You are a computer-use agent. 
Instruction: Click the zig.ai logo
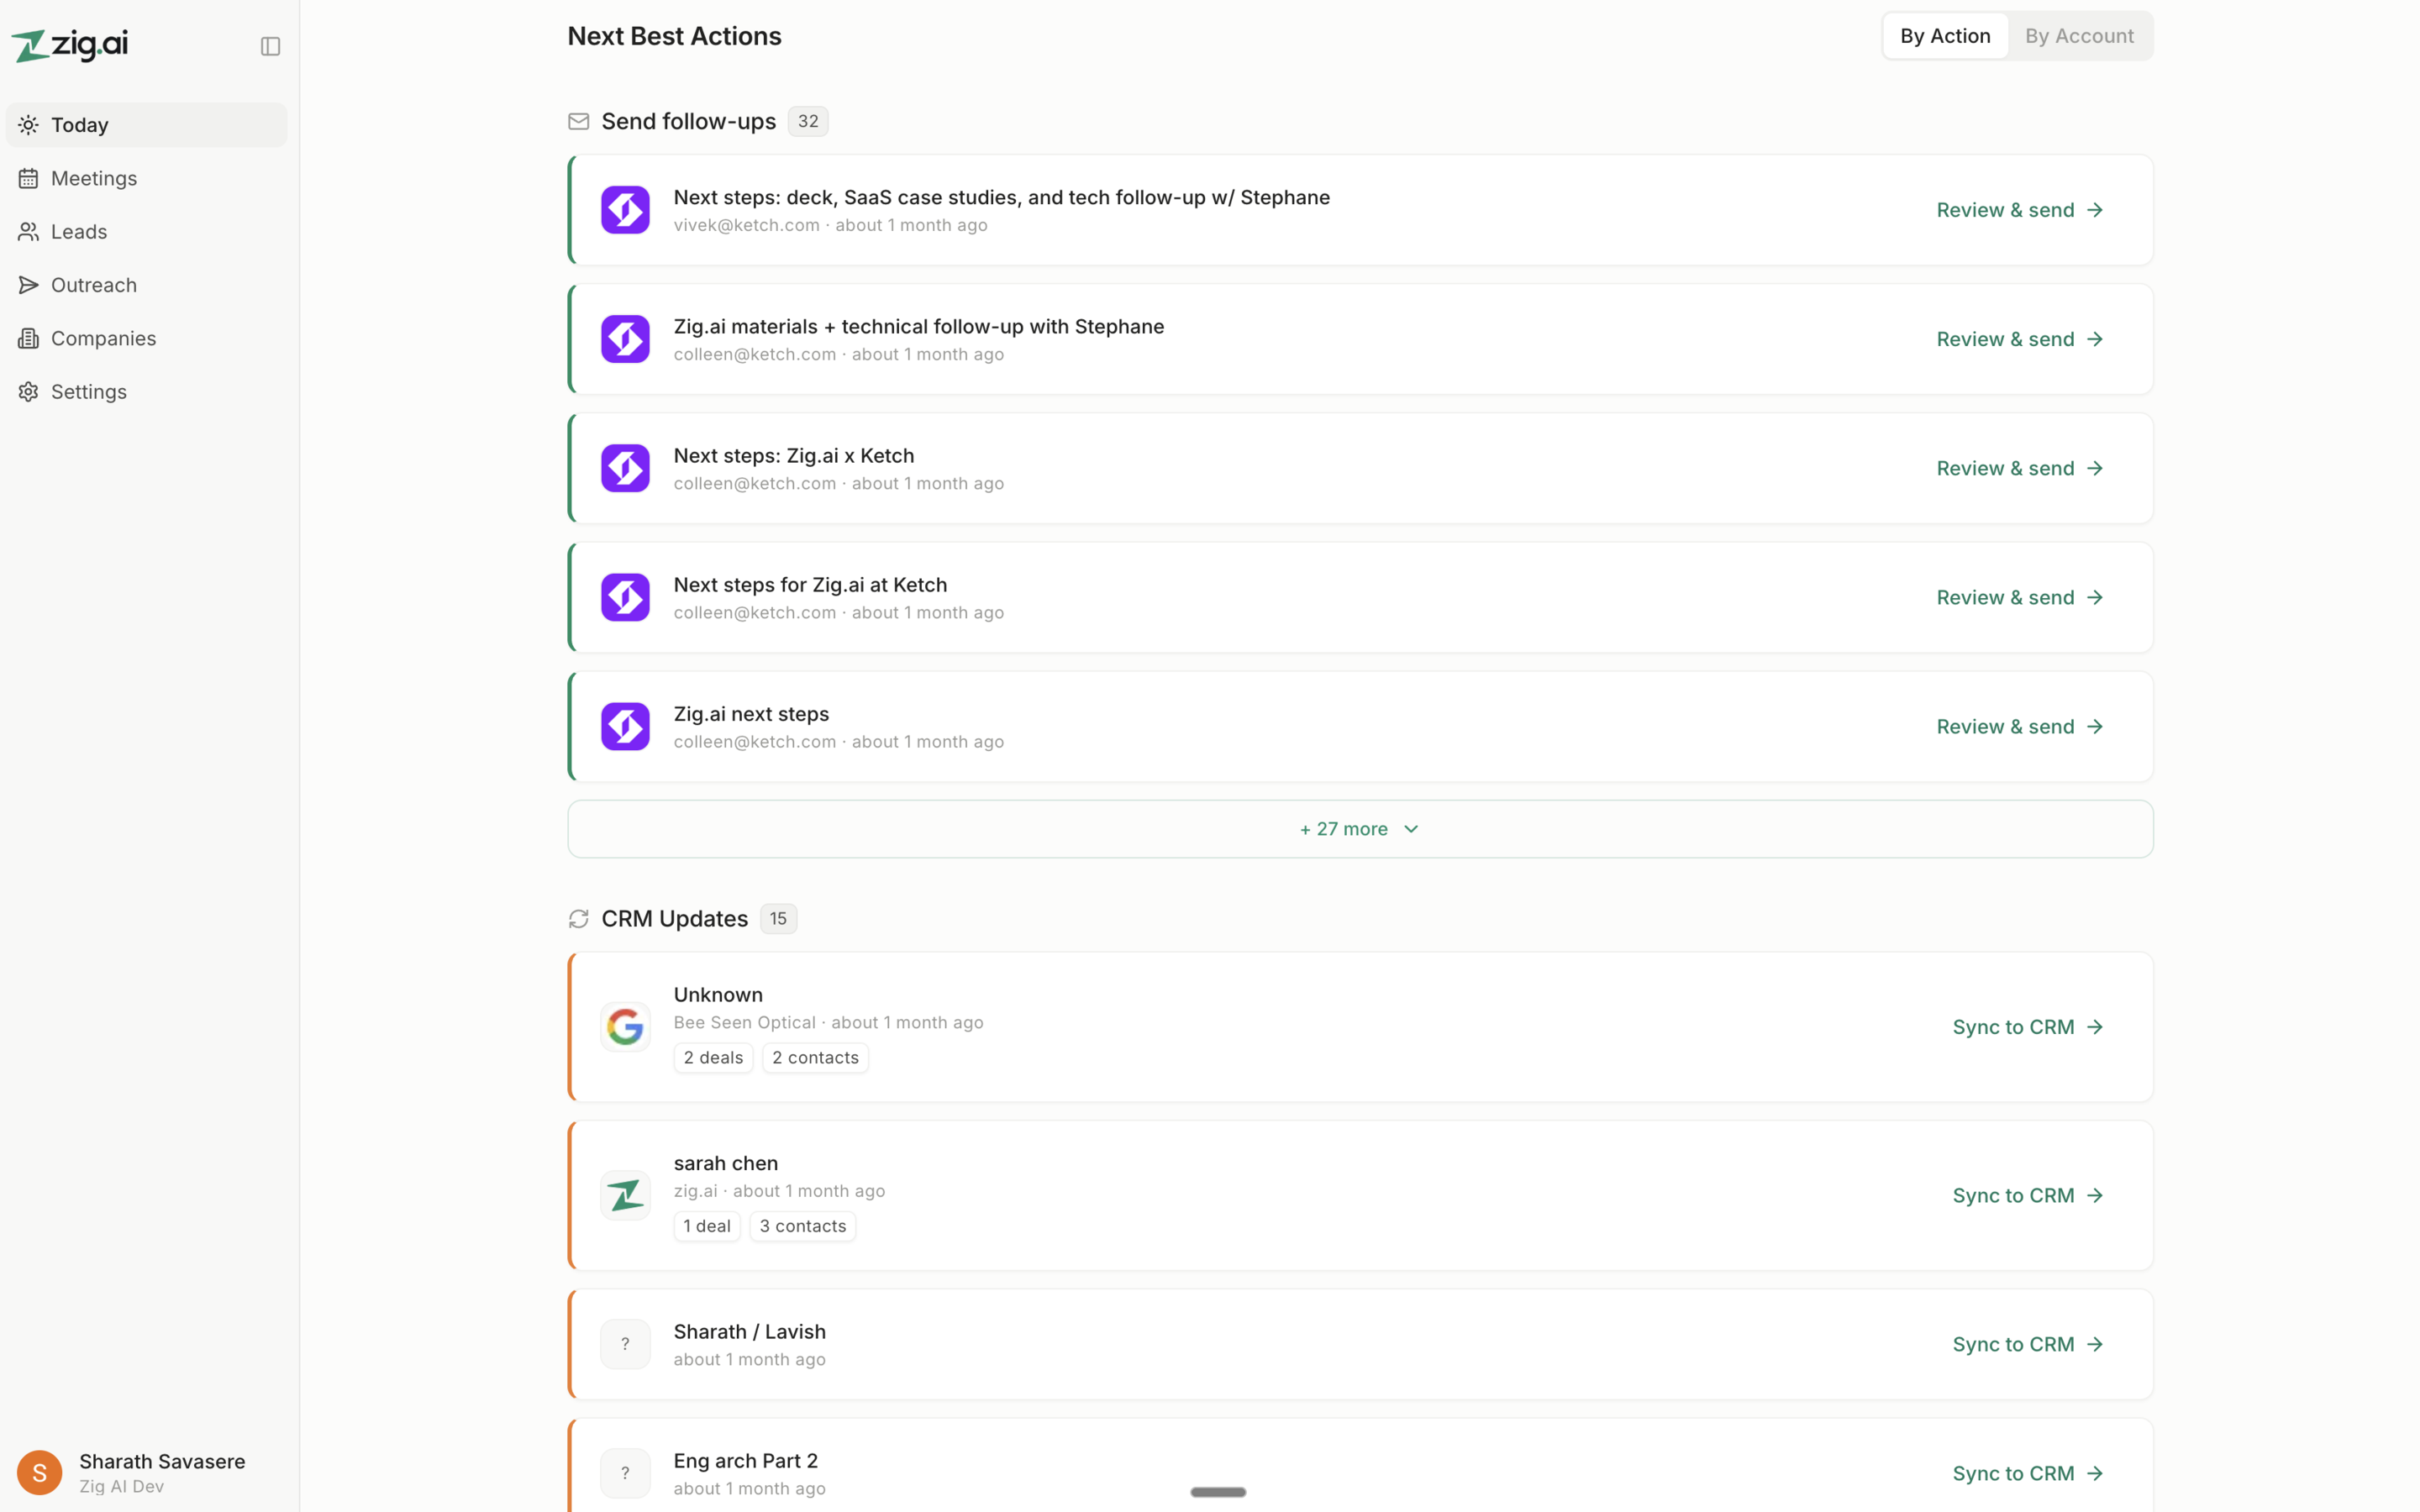click(x=70, y=45)
